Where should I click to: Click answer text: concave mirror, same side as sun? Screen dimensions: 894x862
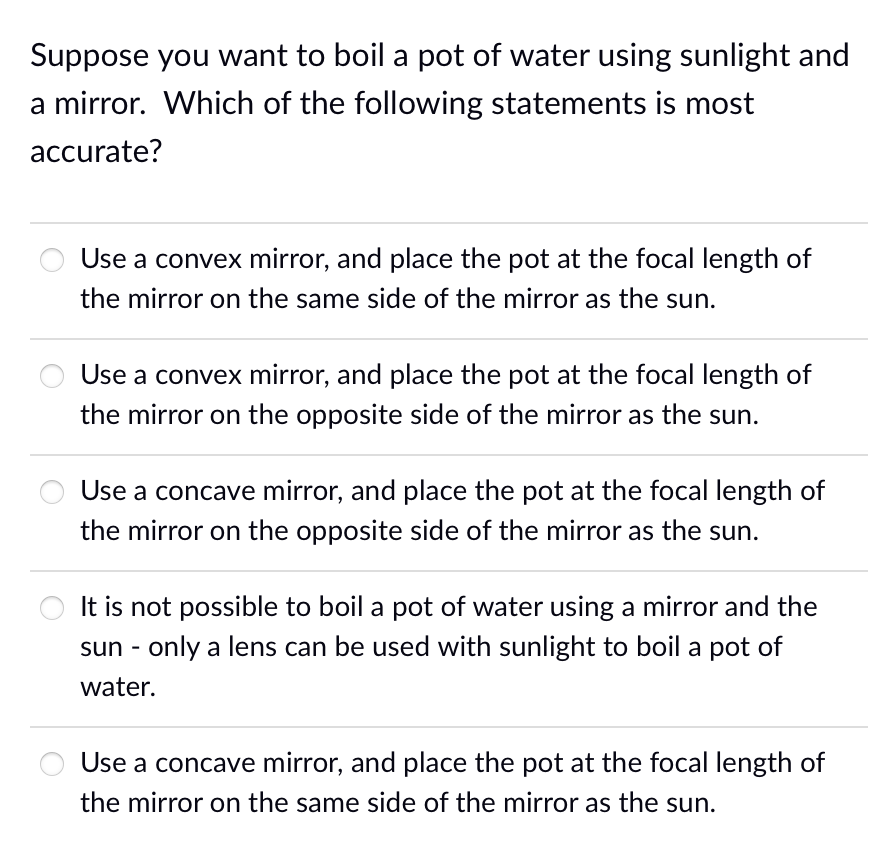452,782
